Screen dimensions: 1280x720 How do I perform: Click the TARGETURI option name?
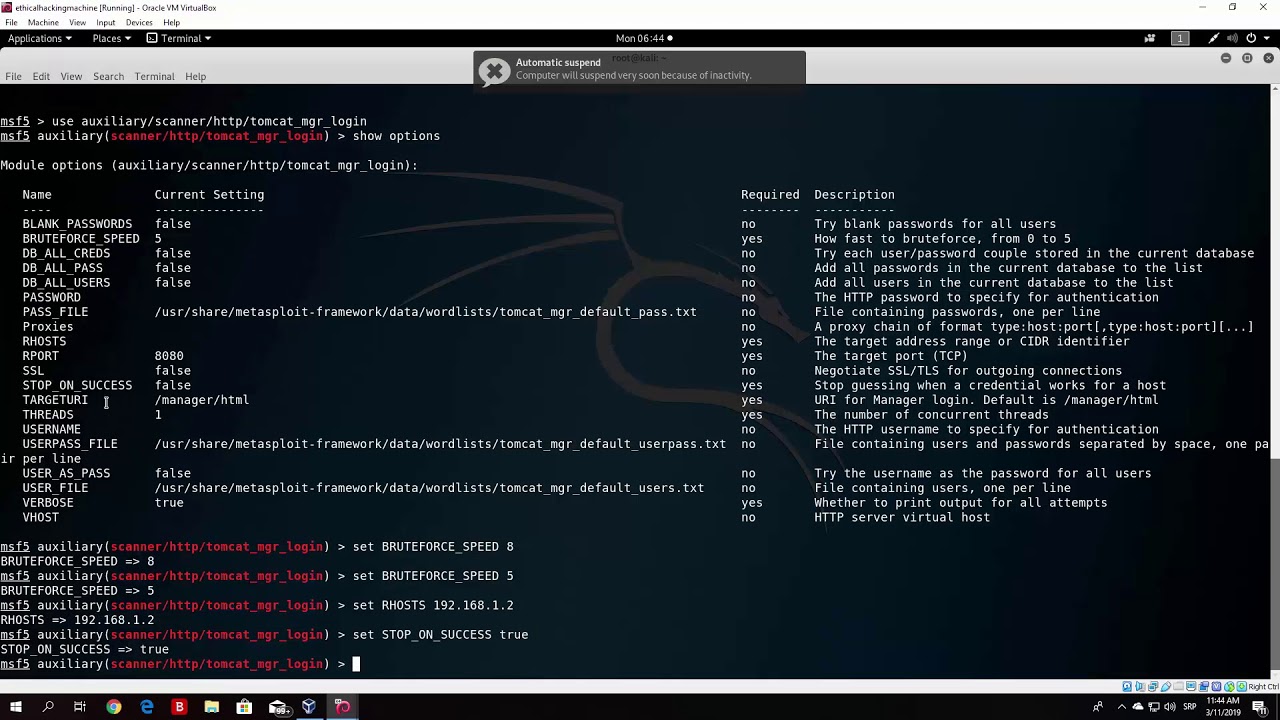pos(55,400)
